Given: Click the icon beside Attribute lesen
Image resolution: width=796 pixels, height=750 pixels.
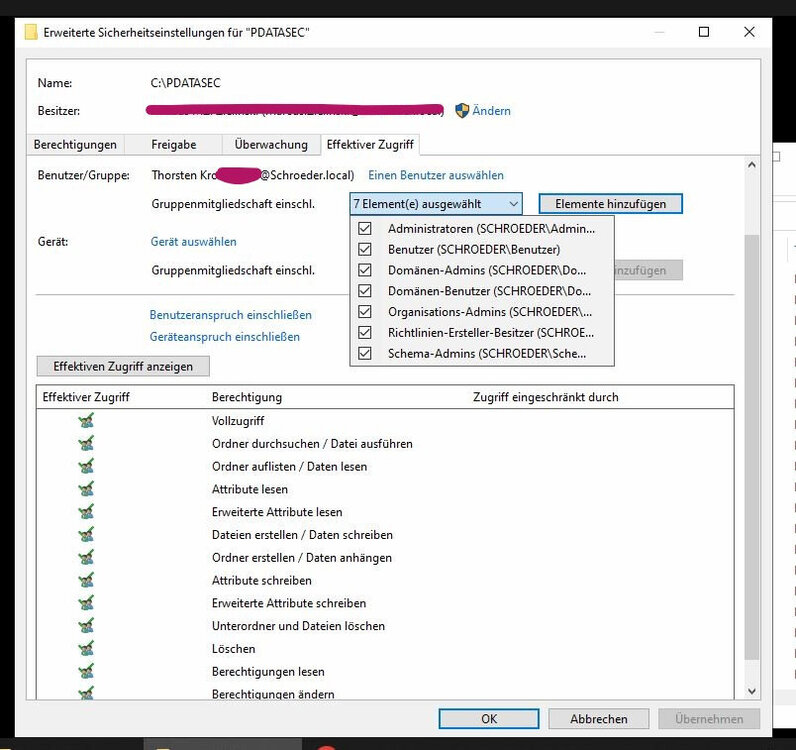Looking at the screenshot, I should (86, 489).
